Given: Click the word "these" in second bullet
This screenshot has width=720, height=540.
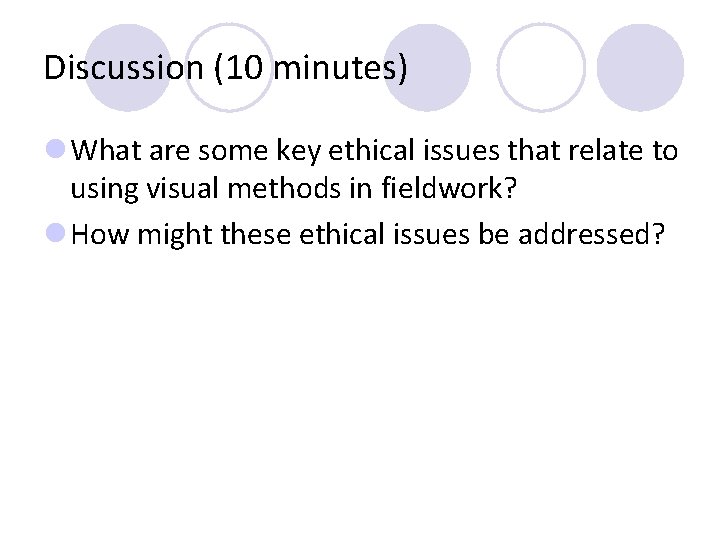Looking at the screenshot, I should click(x=246, y=235).
